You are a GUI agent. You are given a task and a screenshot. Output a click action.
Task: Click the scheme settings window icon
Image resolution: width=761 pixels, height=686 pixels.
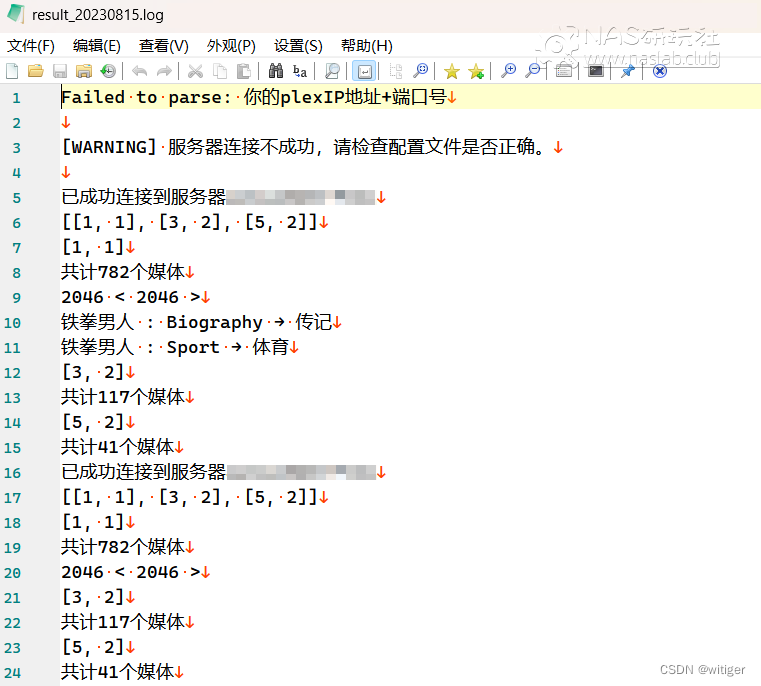(x=564, y=71)
